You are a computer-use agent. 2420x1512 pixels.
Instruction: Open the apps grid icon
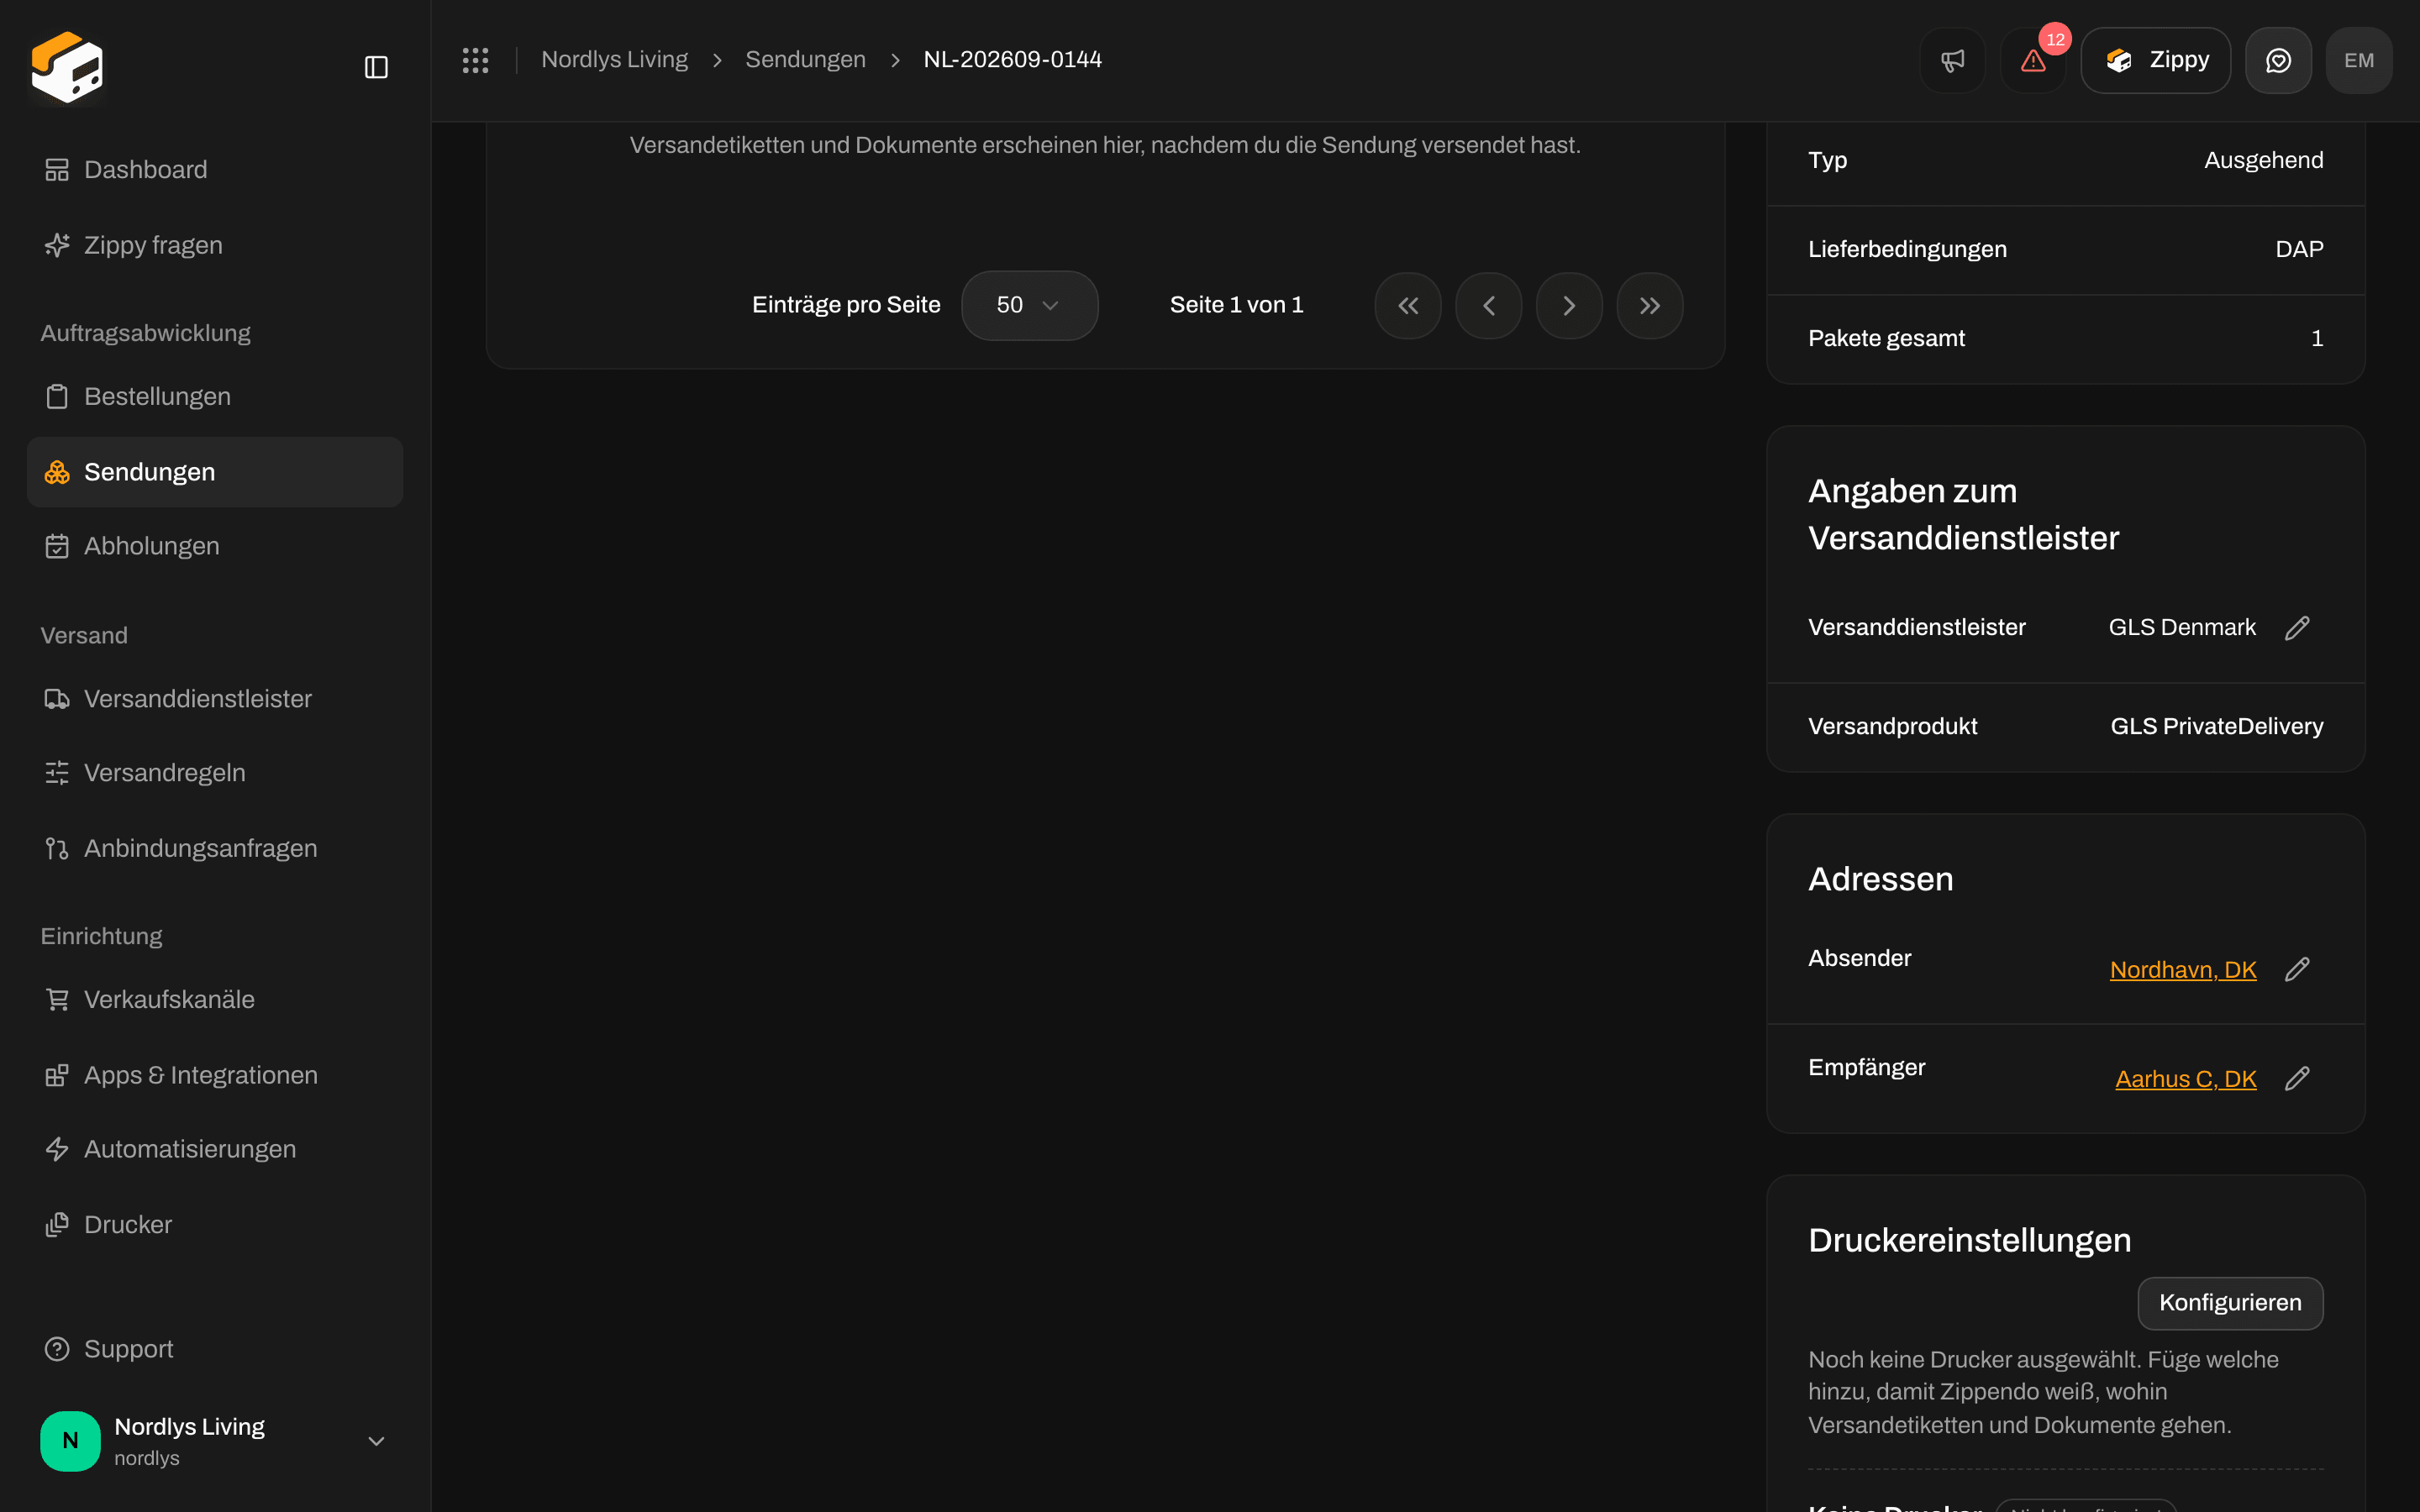(x=475, y=60)
